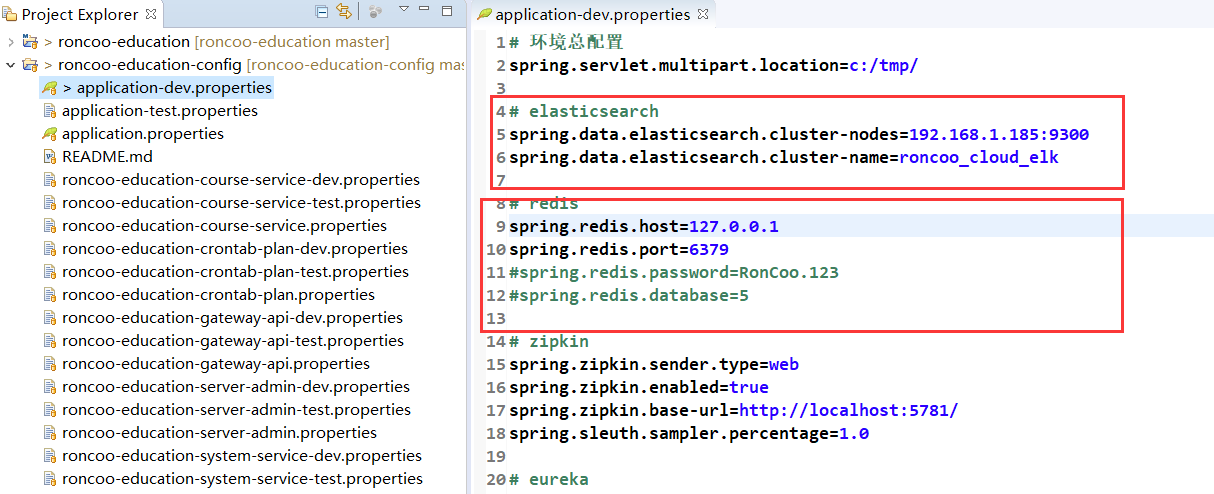
Task: Click the roncoo-education-config project folder icon
Action: tap(30, 65)
